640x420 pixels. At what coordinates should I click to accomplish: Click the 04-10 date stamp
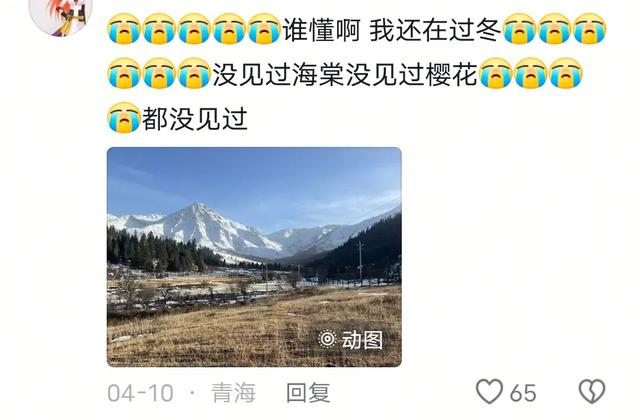(140, 393)
